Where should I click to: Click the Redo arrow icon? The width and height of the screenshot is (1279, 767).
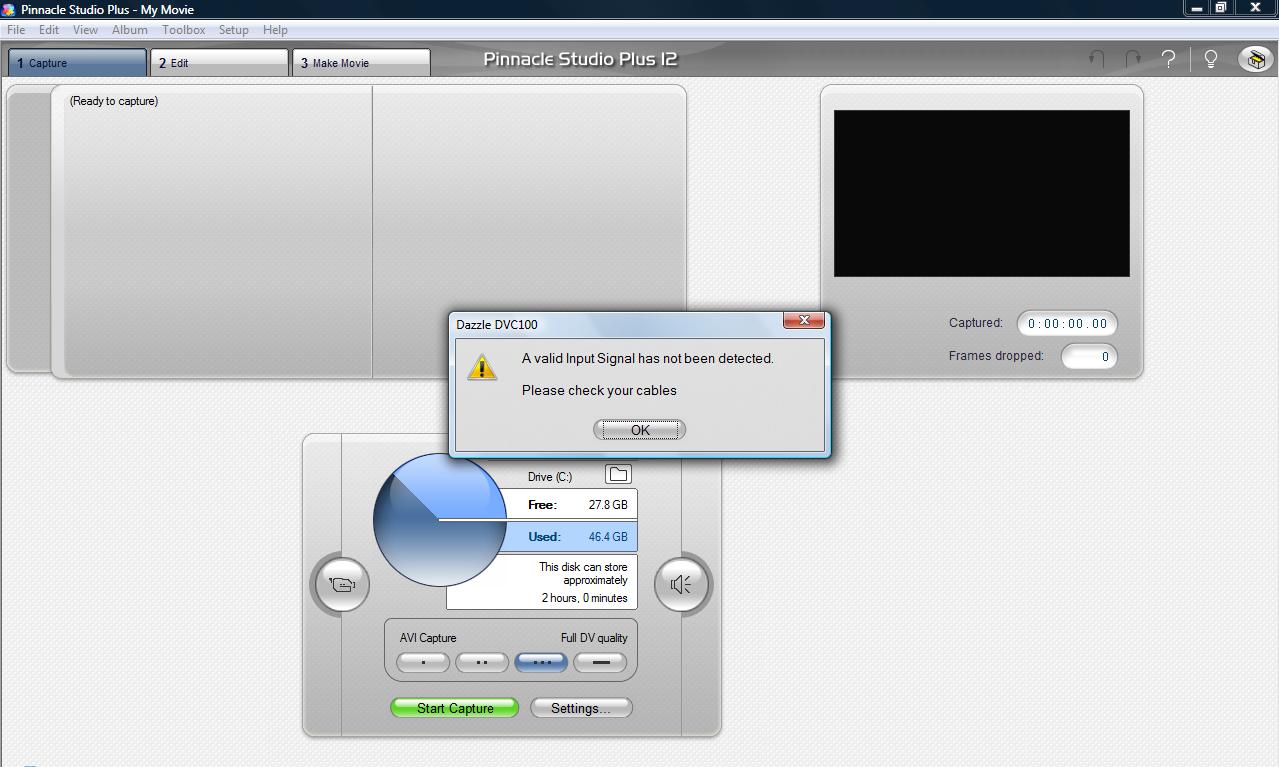1132,60
